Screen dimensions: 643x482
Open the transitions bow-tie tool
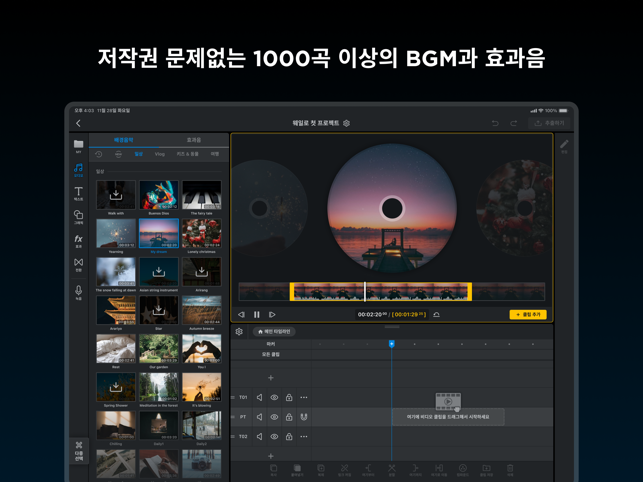pos(78,264)
